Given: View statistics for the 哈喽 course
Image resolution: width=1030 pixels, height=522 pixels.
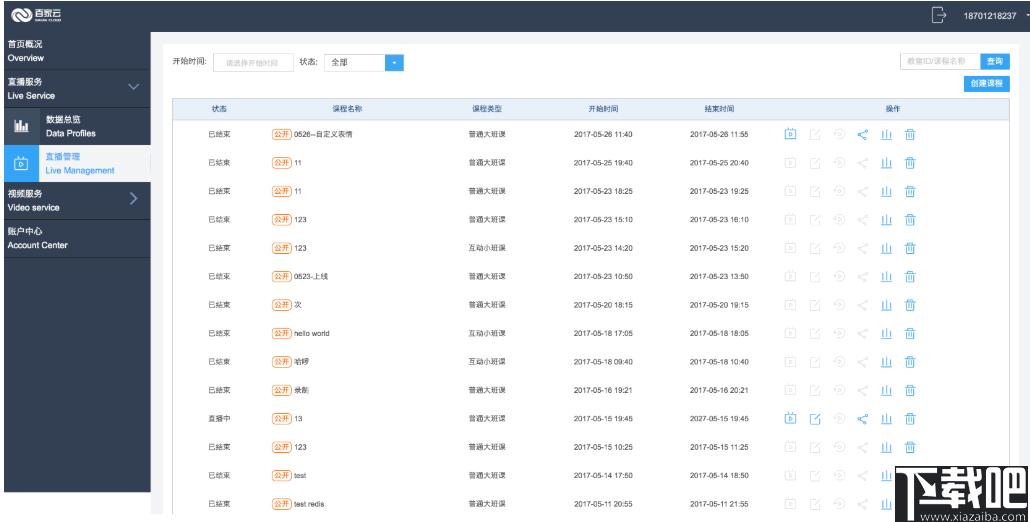Looking at the screenshot, I should point(886,362).
